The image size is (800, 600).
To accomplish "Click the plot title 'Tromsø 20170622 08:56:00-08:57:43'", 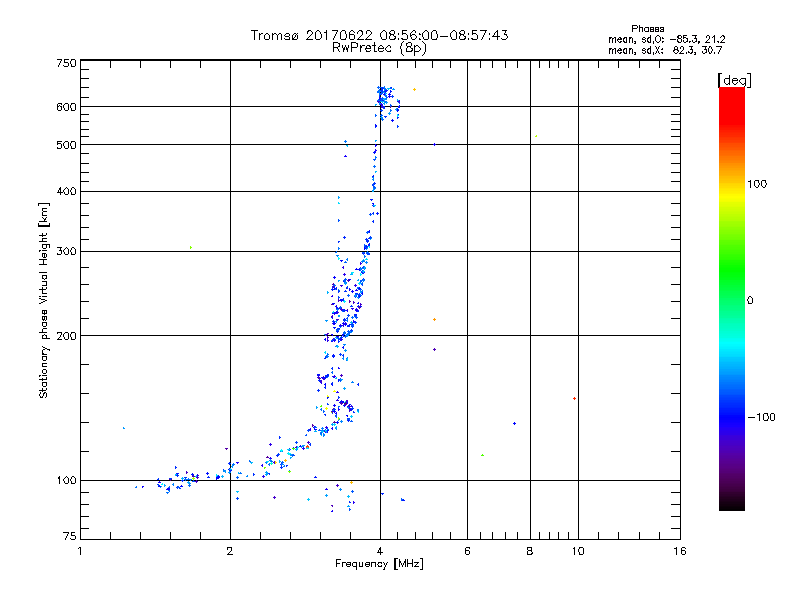I will pyautogui.click(x=379, y=35).
